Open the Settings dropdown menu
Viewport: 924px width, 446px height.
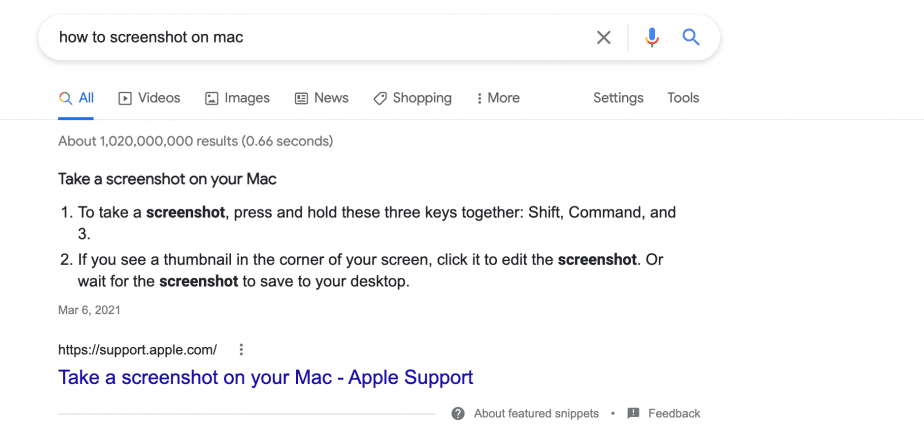coord(618,98)
